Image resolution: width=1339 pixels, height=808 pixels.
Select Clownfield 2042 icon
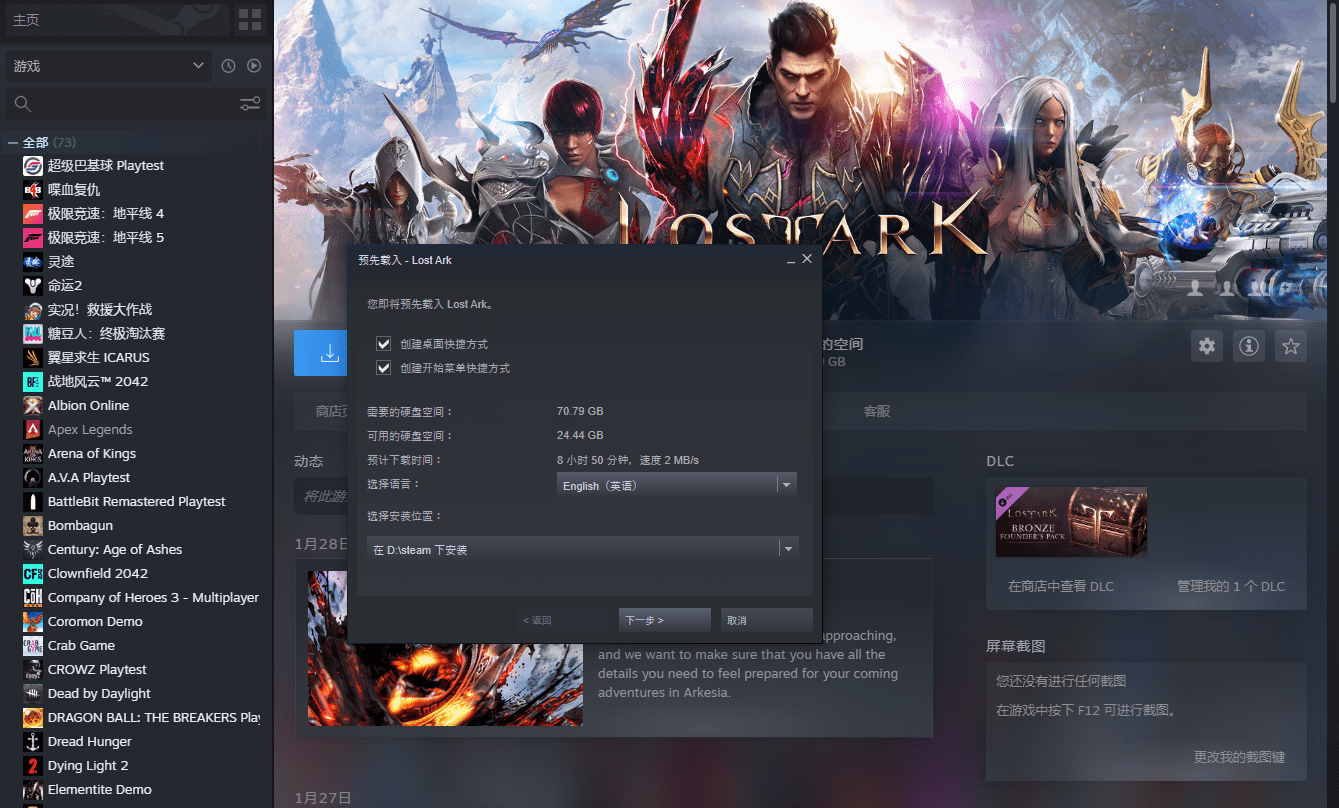click(x=33, y=574)
